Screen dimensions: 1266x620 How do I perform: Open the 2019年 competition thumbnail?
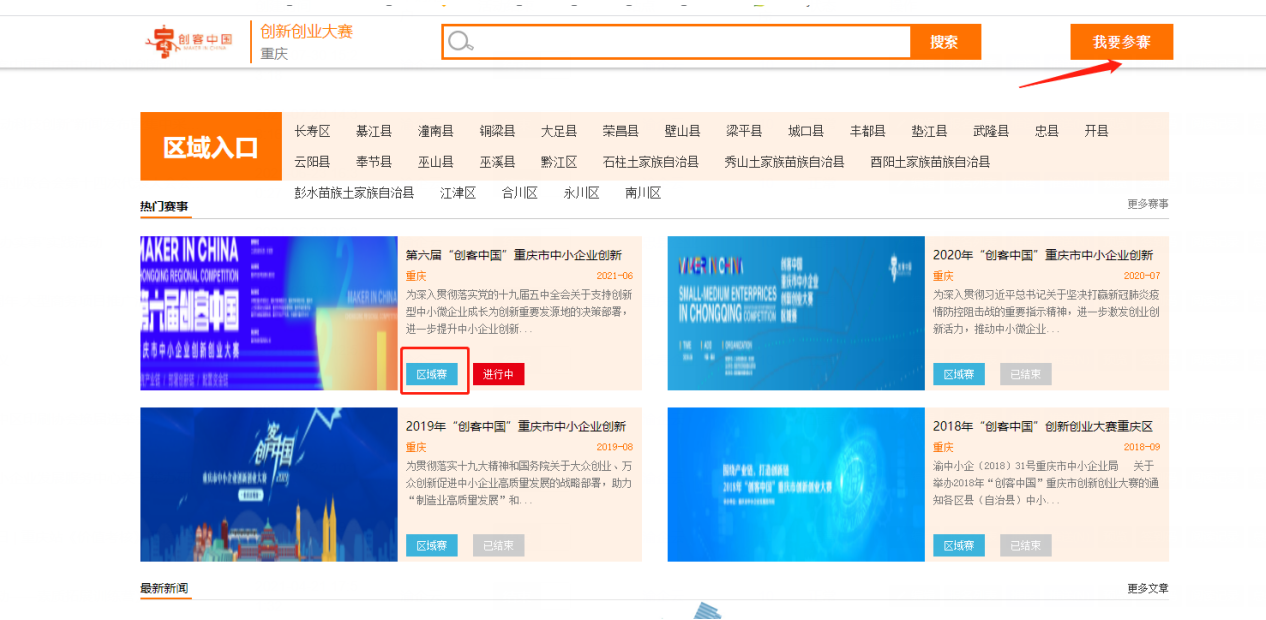click(x=269, y=484)
